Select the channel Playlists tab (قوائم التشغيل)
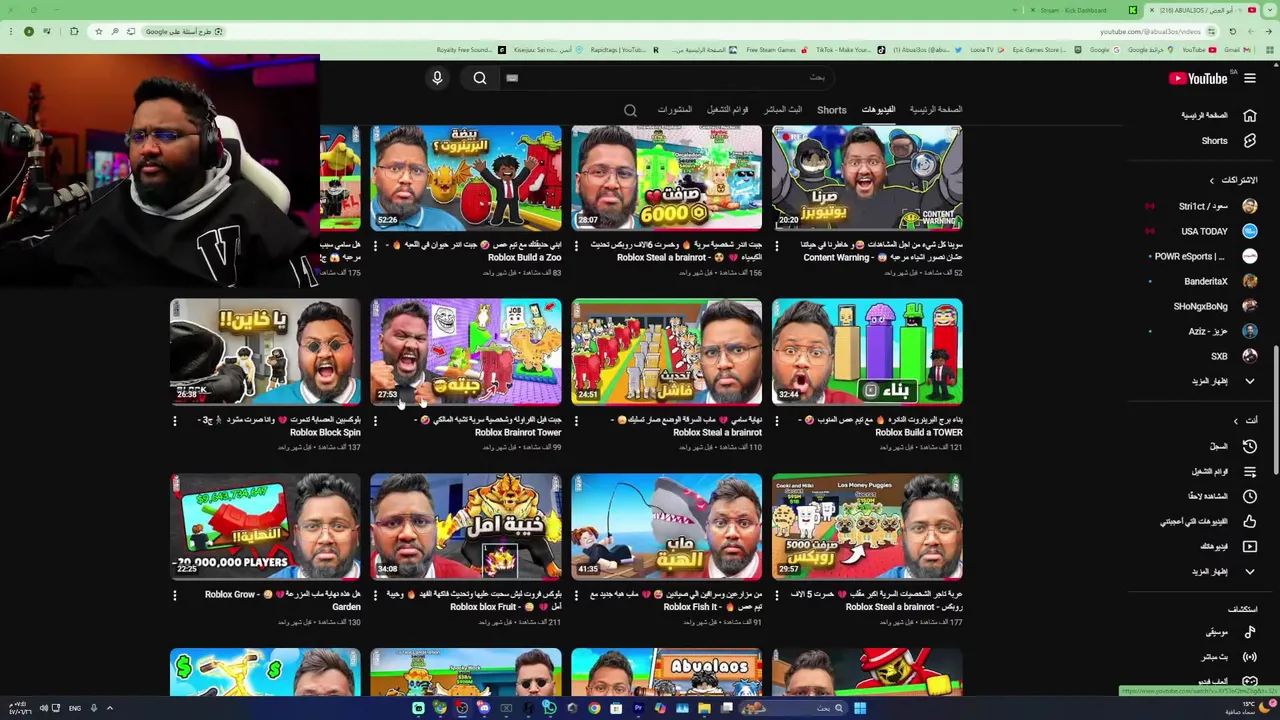Image resolution: width=1280 pixels, height=720 pixels. pyautogui.click(x=727, y=110)
